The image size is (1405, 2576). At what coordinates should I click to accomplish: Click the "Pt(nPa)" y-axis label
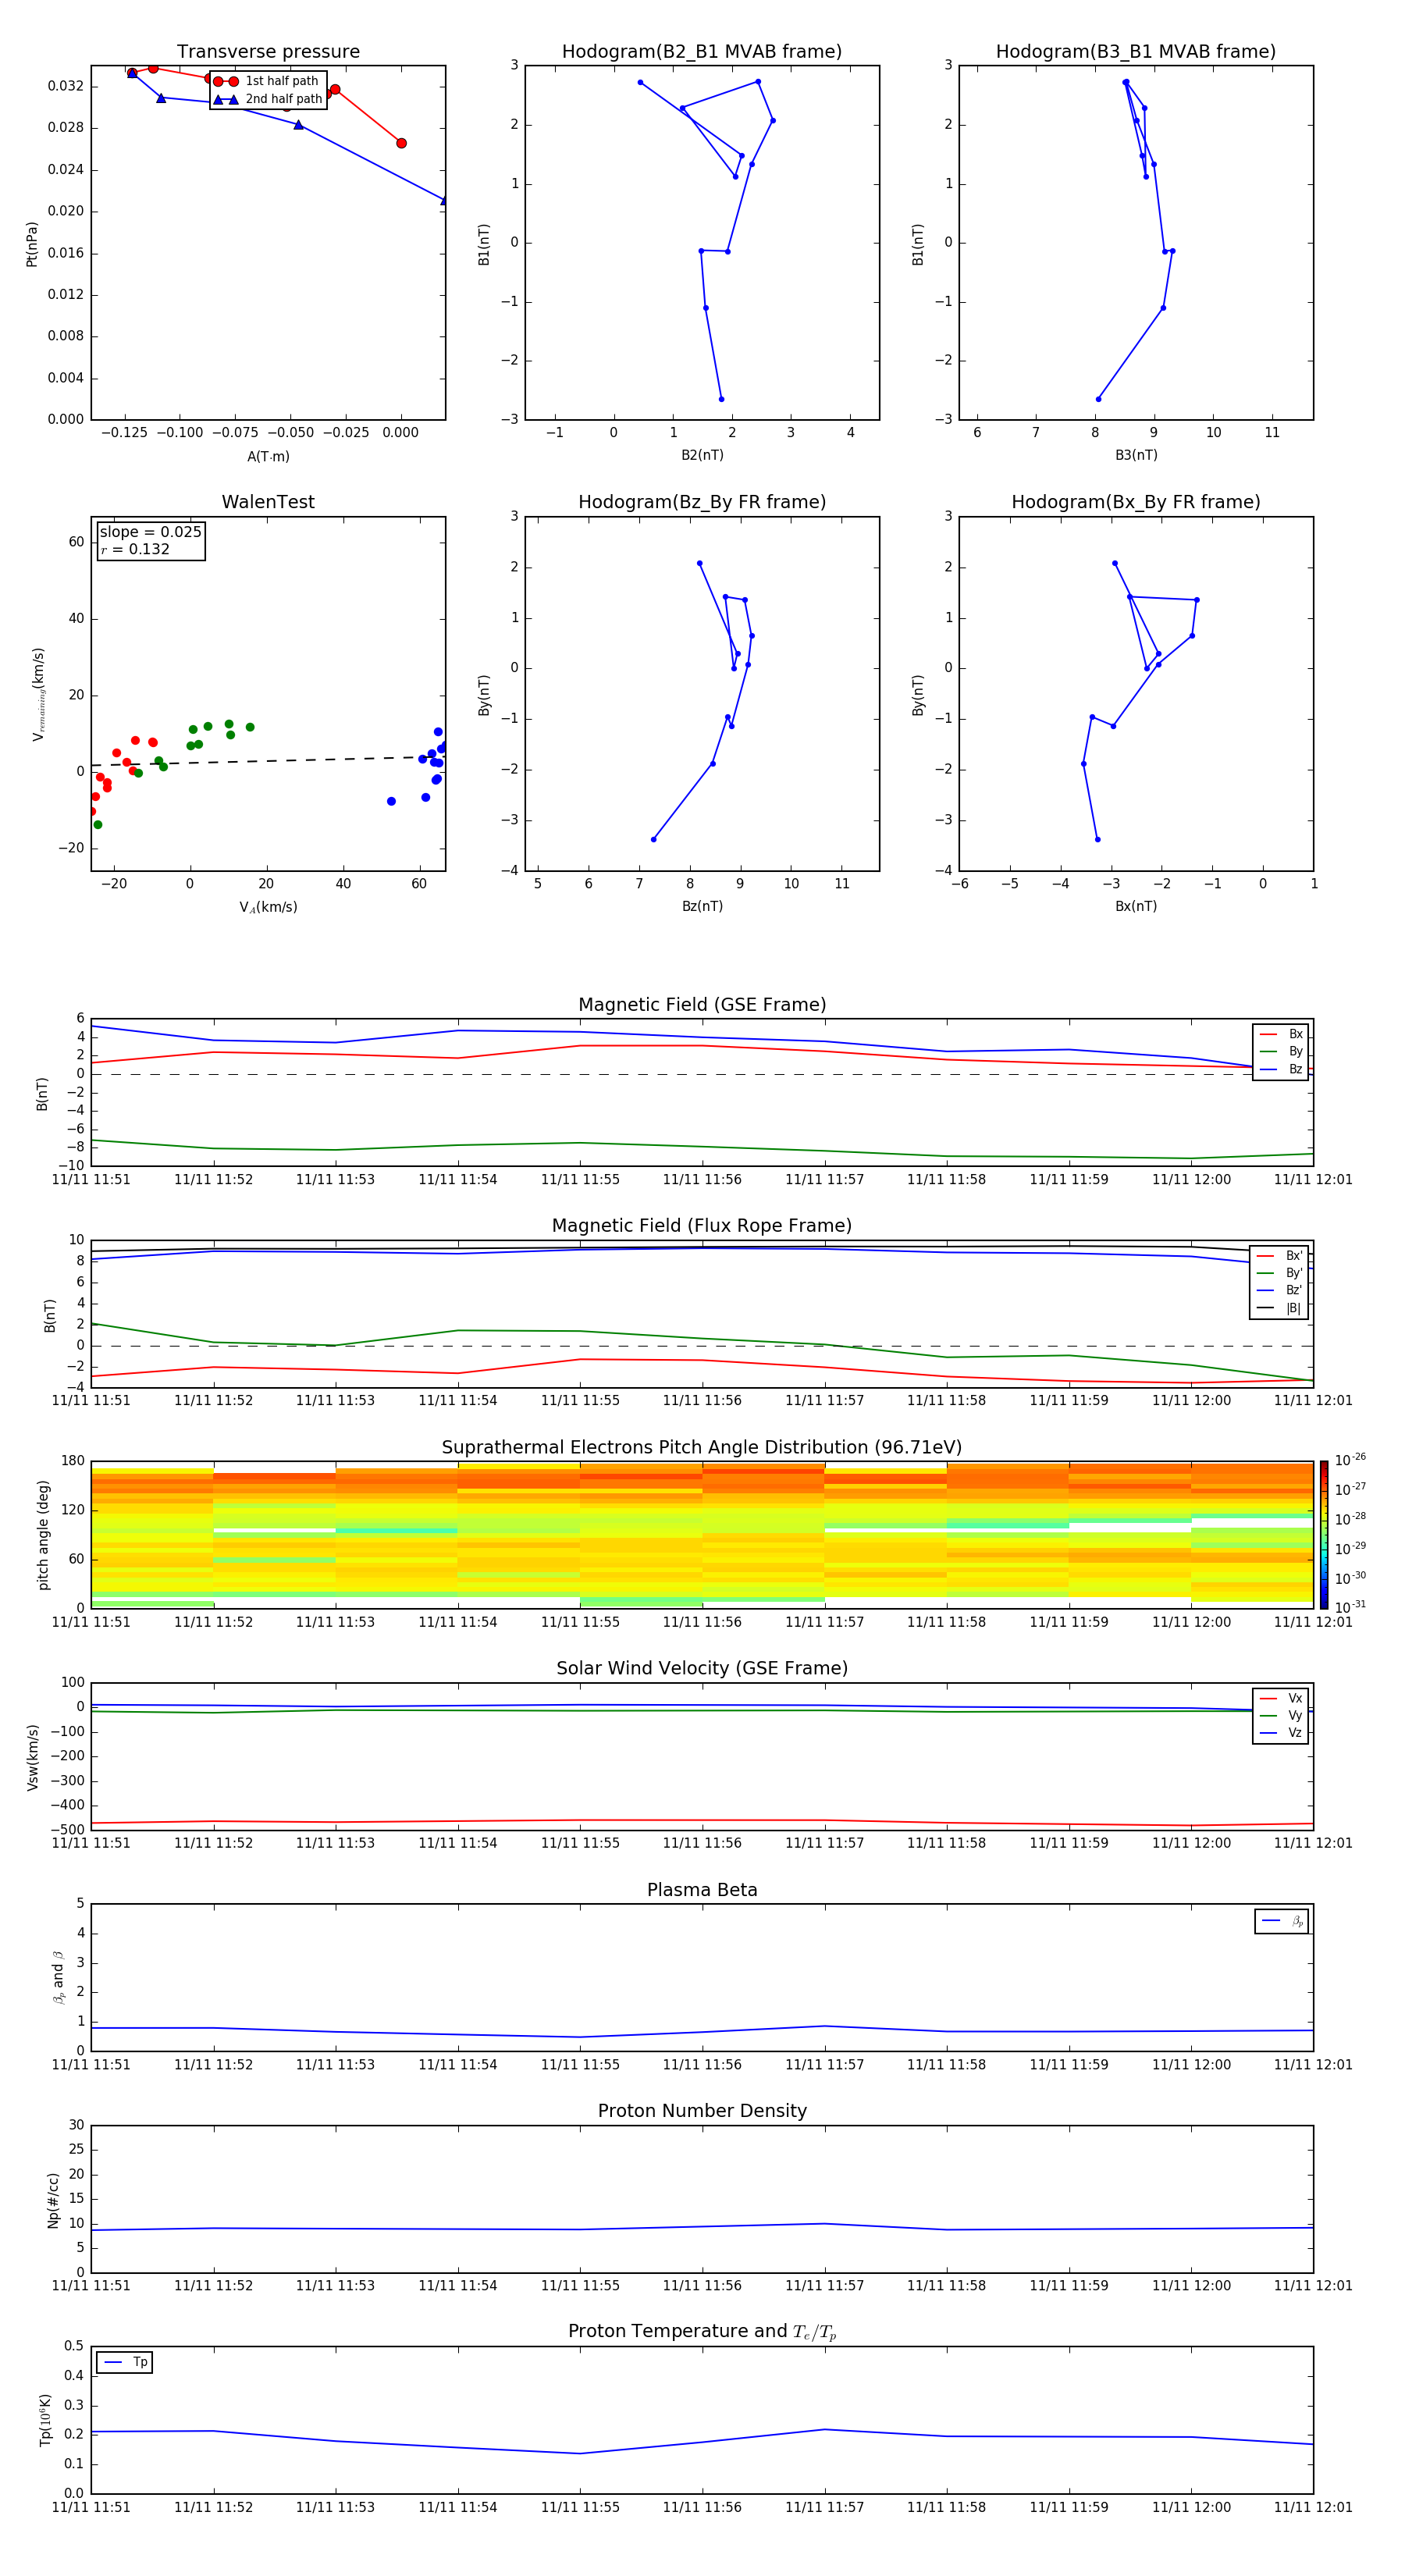point(32,244)
